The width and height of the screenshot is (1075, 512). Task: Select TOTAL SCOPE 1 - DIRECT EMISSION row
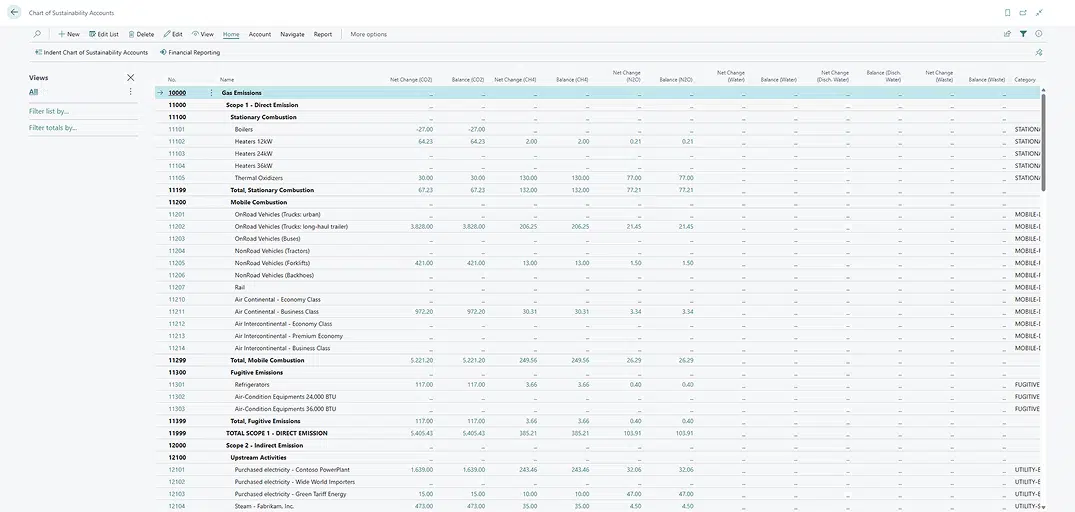[x=277, y=433]
